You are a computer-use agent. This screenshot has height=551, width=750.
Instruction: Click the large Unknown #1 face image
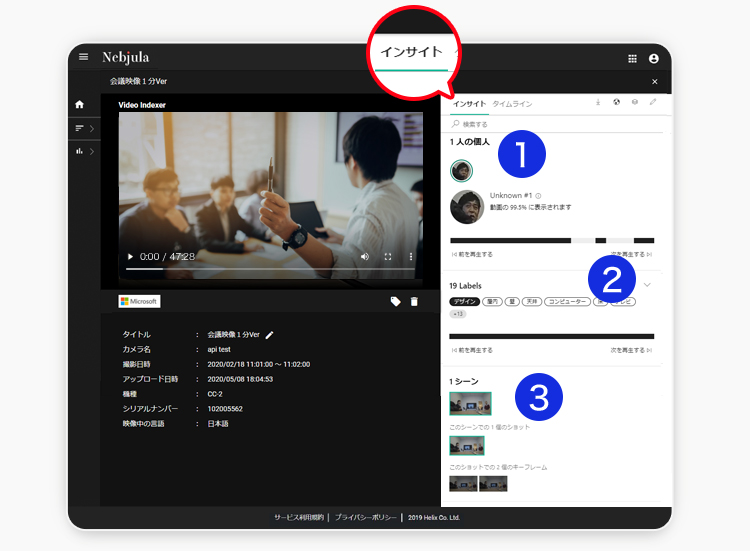467,207
